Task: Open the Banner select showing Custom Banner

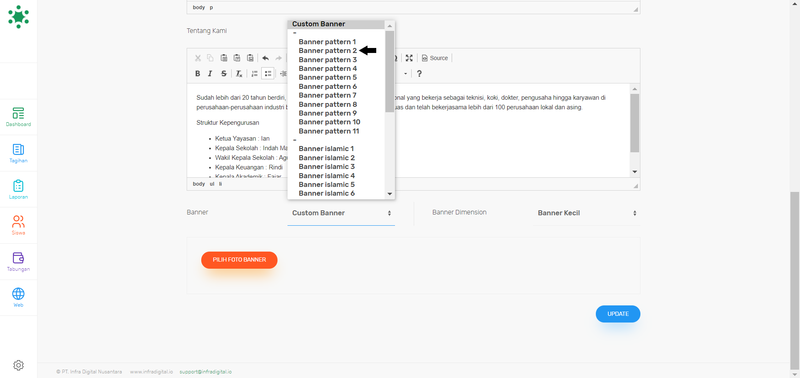Action: pos(341,213)
